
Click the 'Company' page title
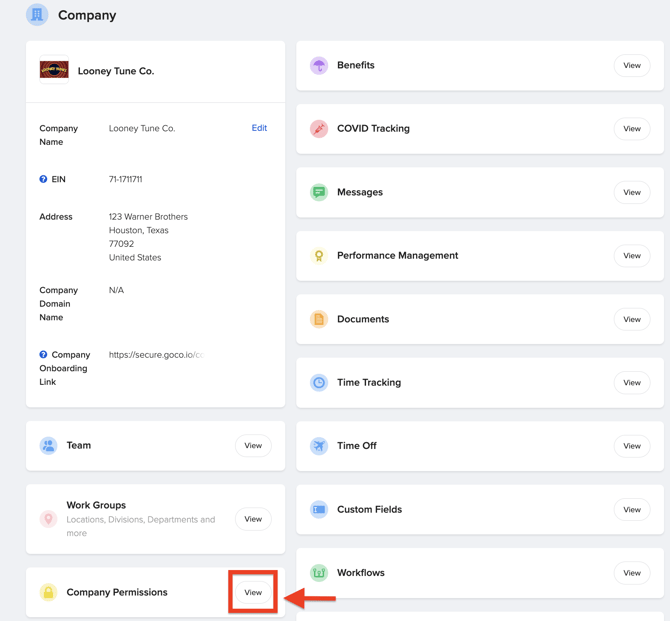(x=87, y=15)
